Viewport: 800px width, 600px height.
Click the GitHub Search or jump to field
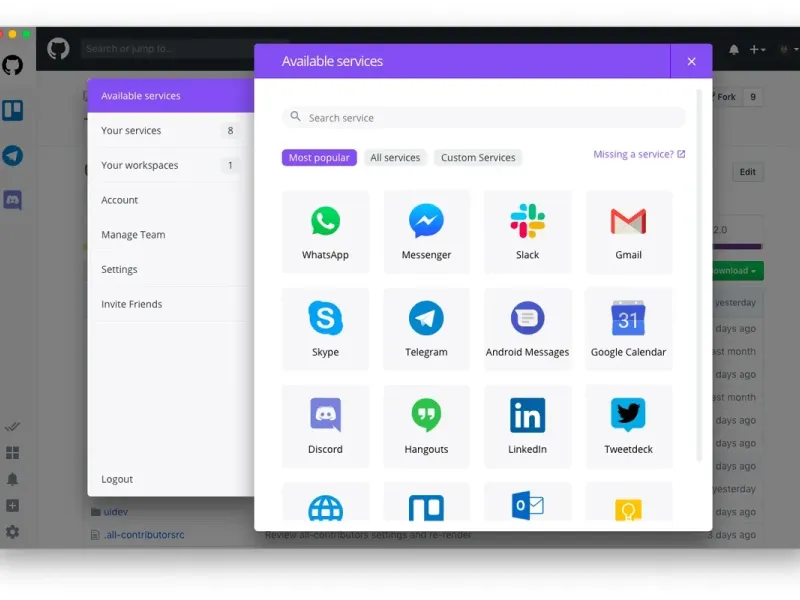(168, 49)
